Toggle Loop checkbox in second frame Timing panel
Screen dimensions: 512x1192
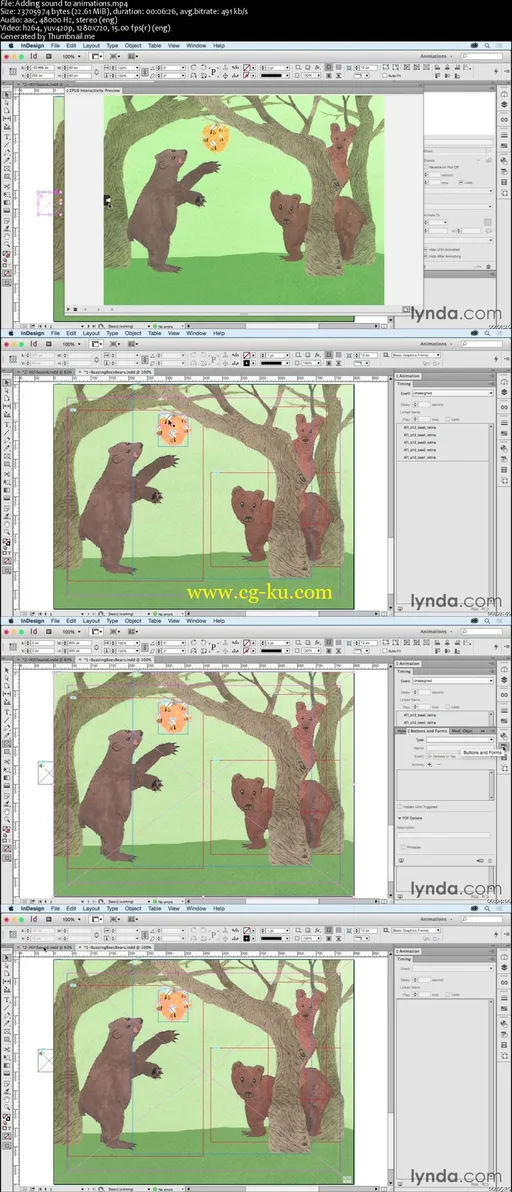click(449, 419)
